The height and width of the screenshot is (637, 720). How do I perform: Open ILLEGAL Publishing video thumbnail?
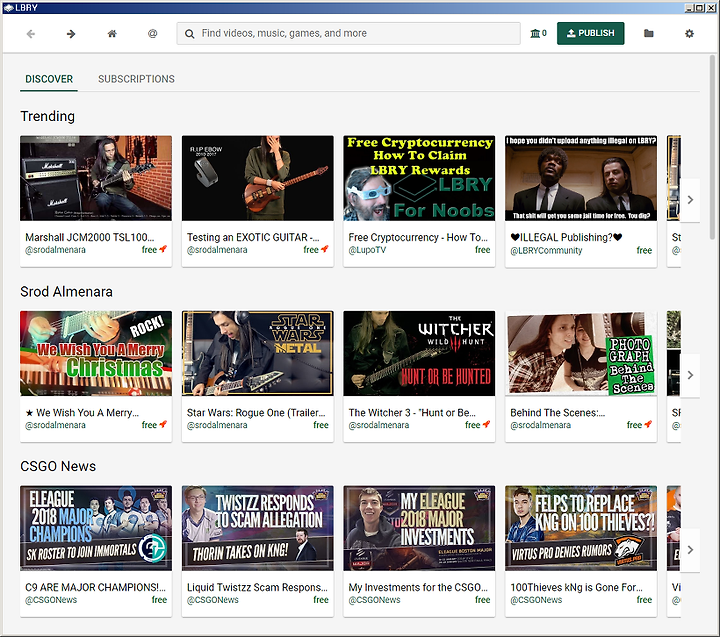coord(581,178)
